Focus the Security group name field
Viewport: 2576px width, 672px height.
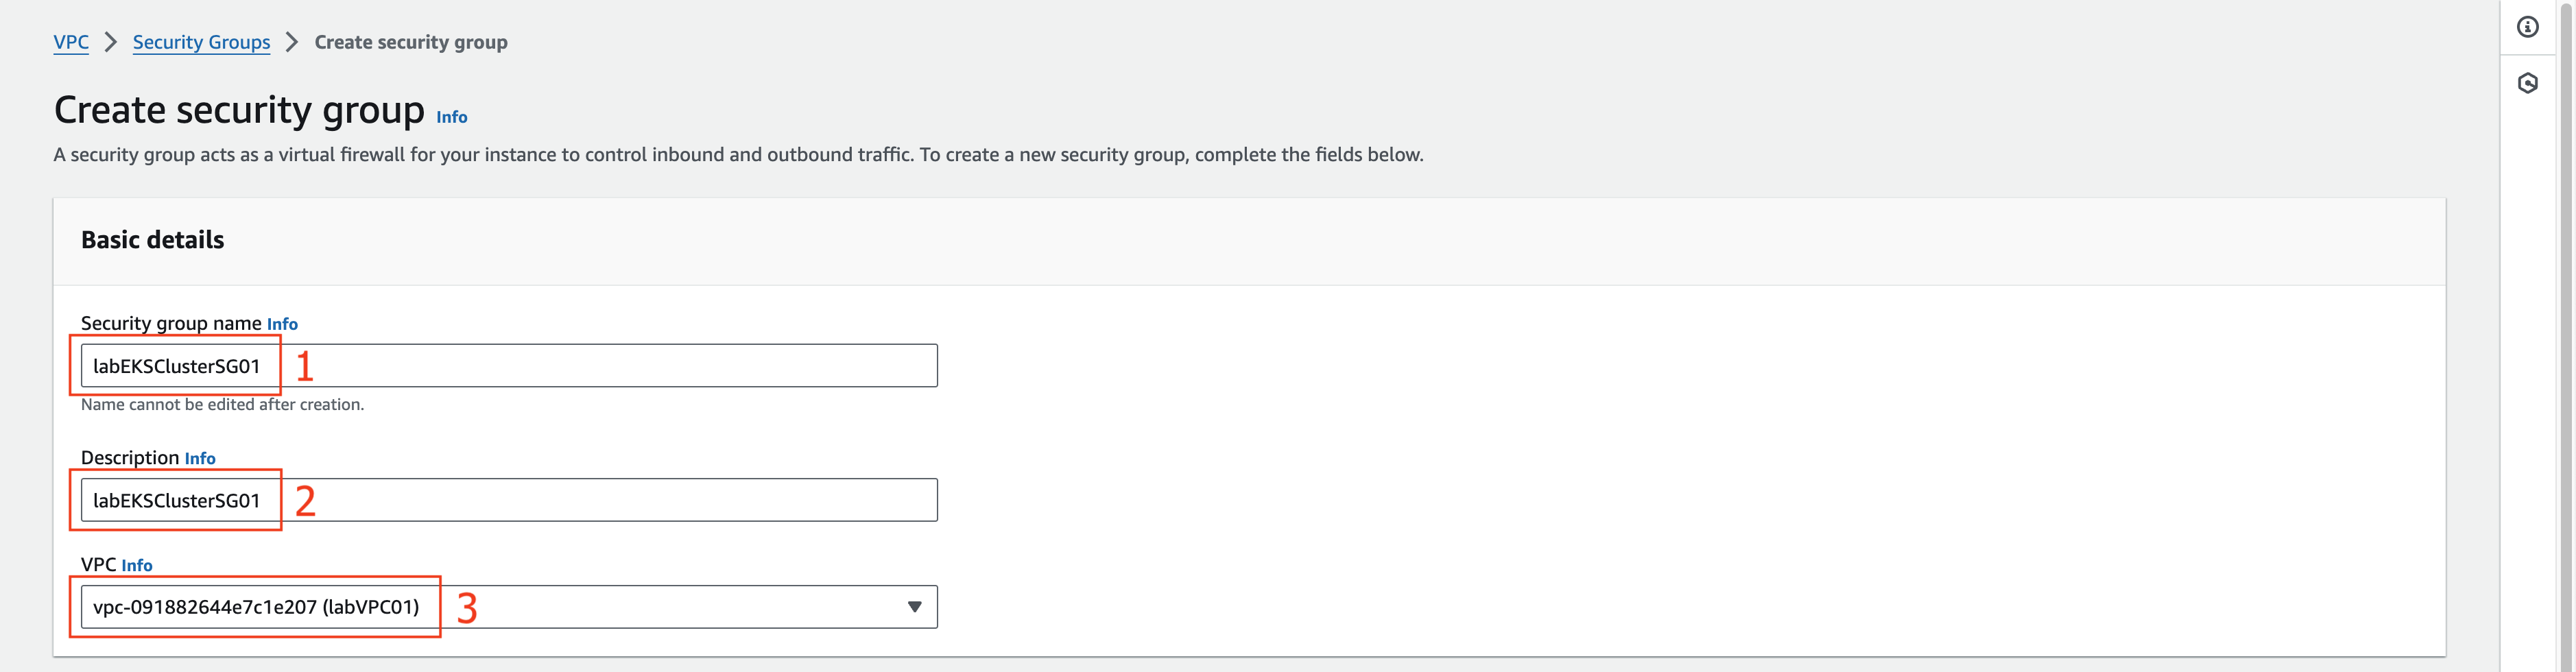(509, 366)
